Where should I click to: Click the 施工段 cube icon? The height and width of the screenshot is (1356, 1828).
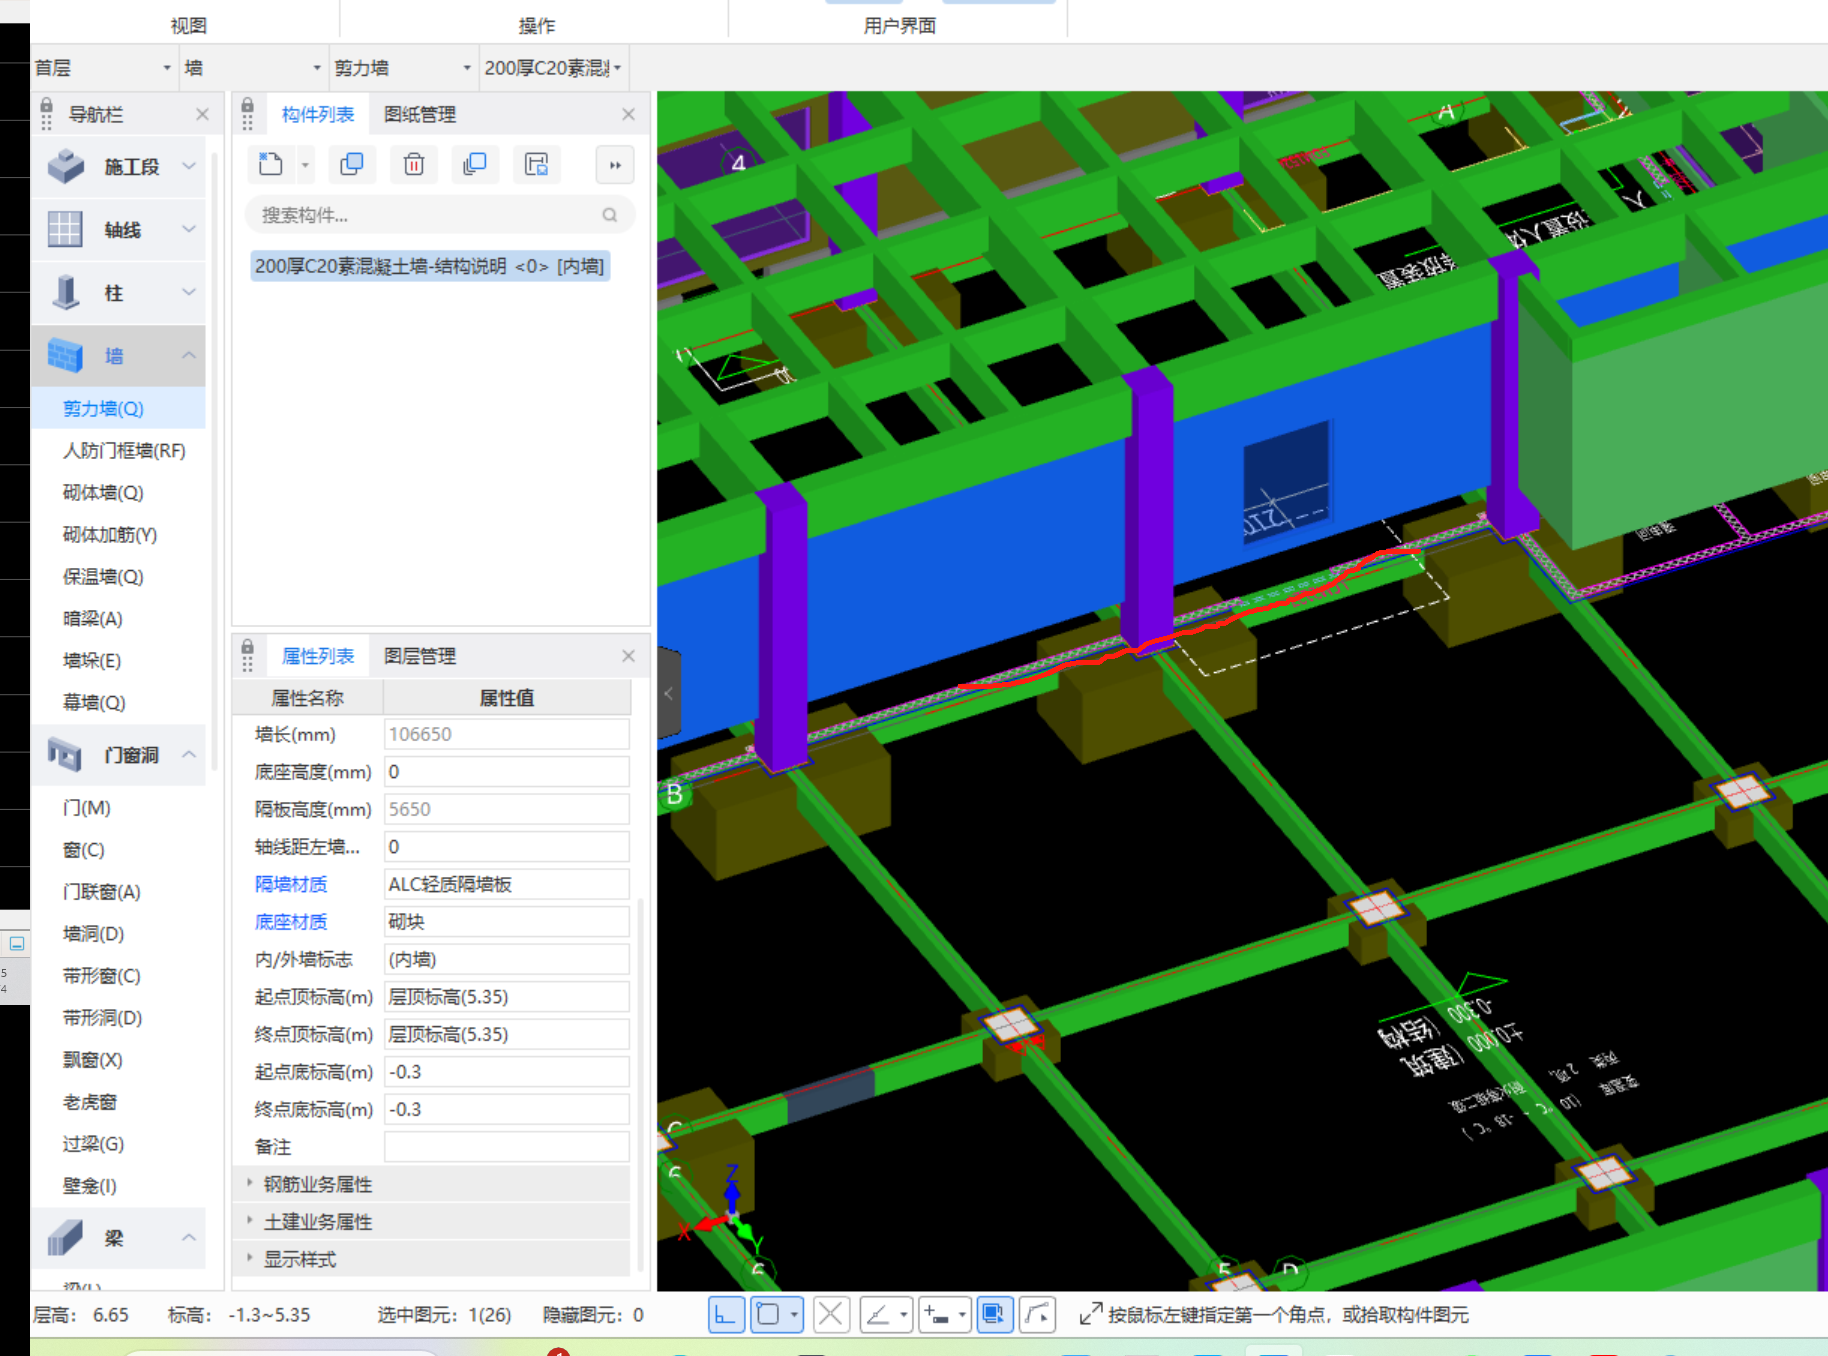tap(66, 166)
